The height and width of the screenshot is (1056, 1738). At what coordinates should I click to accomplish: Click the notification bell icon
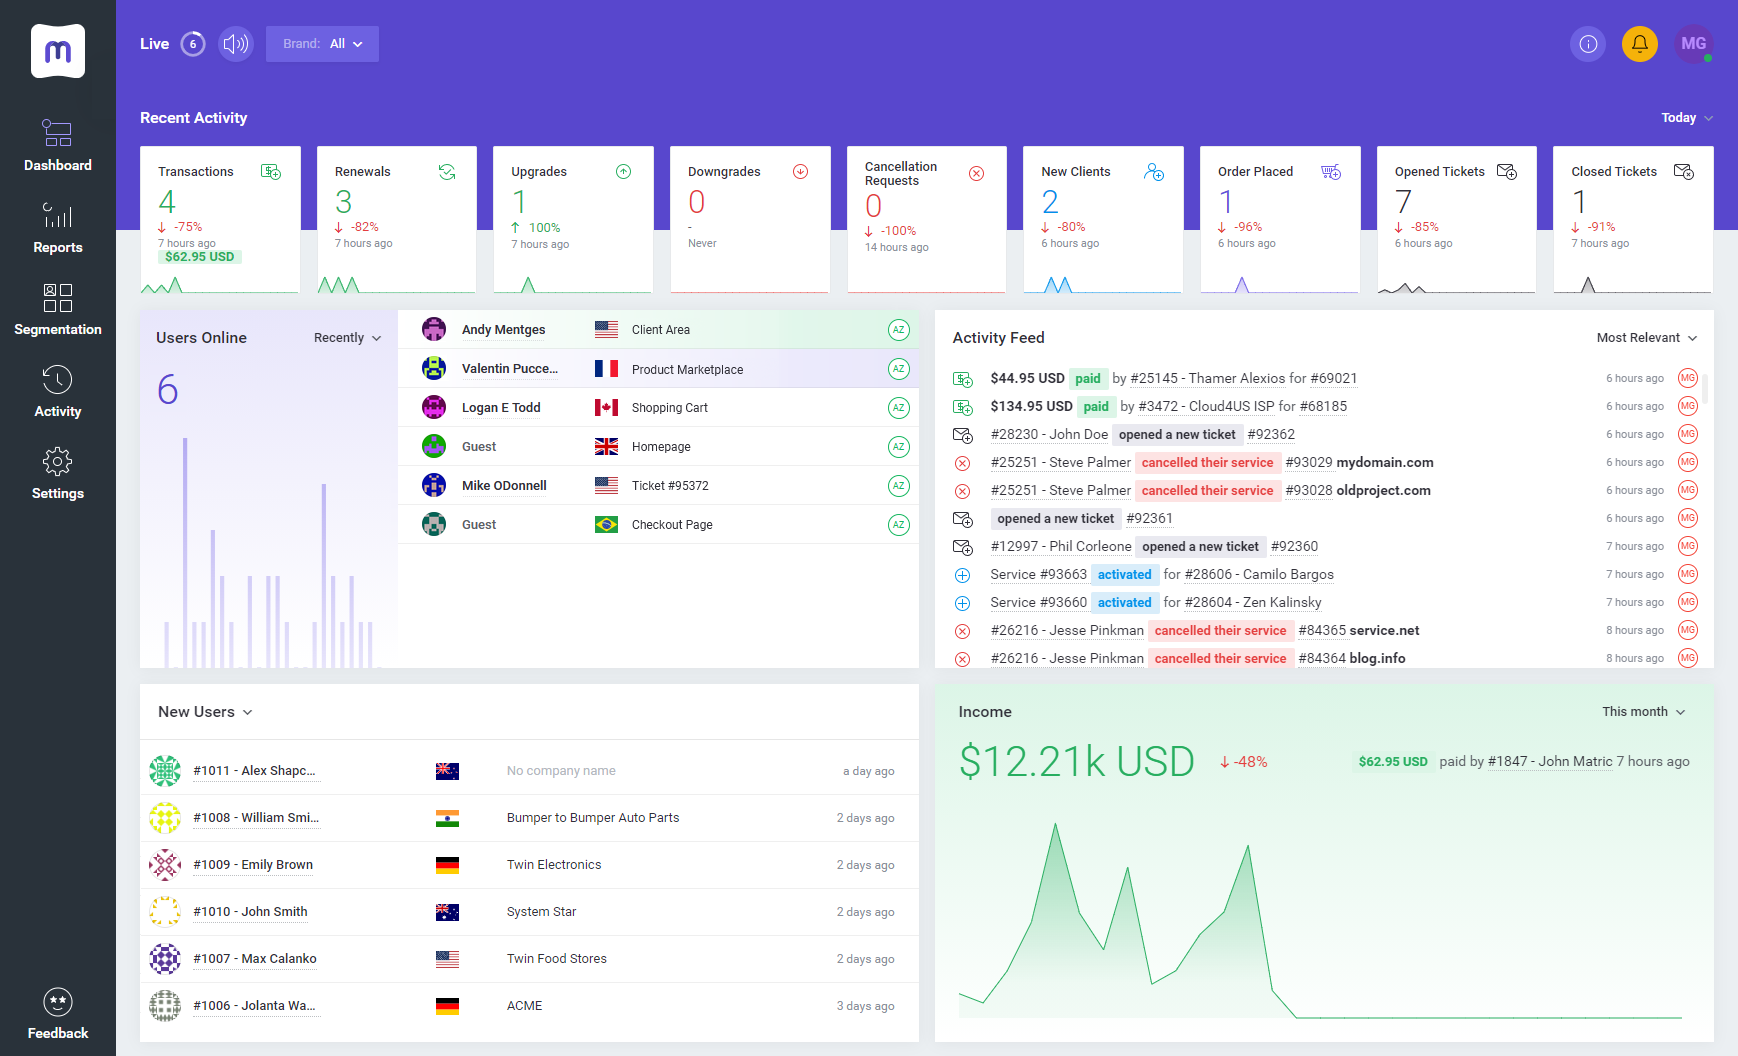point(1640,44)
